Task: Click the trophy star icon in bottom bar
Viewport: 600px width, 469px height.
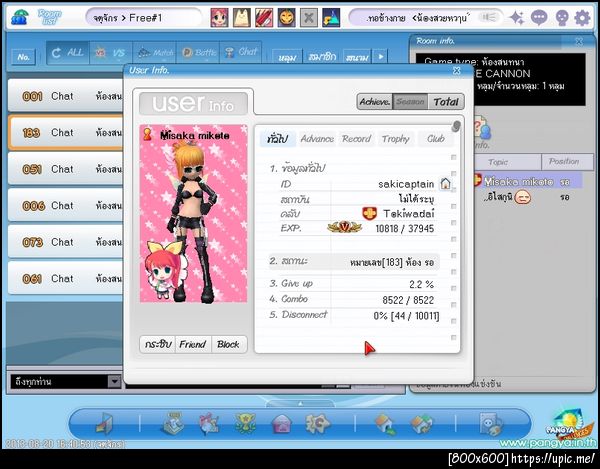Action: click(245, 424)
